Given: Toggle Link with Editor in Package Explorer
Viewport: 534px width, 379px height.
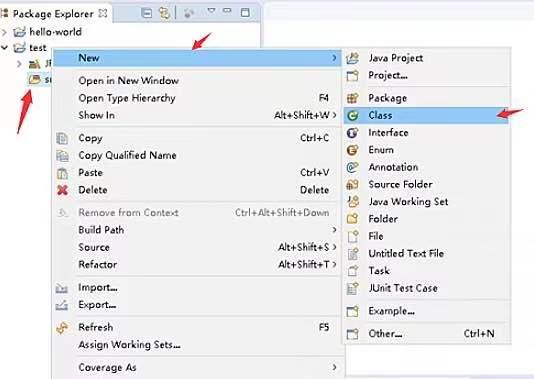Looking at the screenshot, I should (x=164, y=13).
